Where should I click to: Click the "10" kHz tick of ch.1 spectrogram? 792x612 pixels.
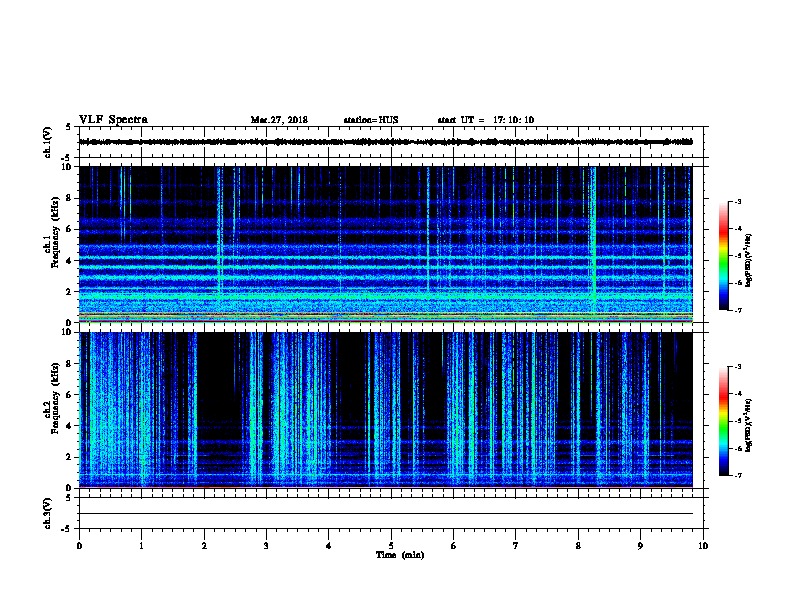click(x=68, y=167)
